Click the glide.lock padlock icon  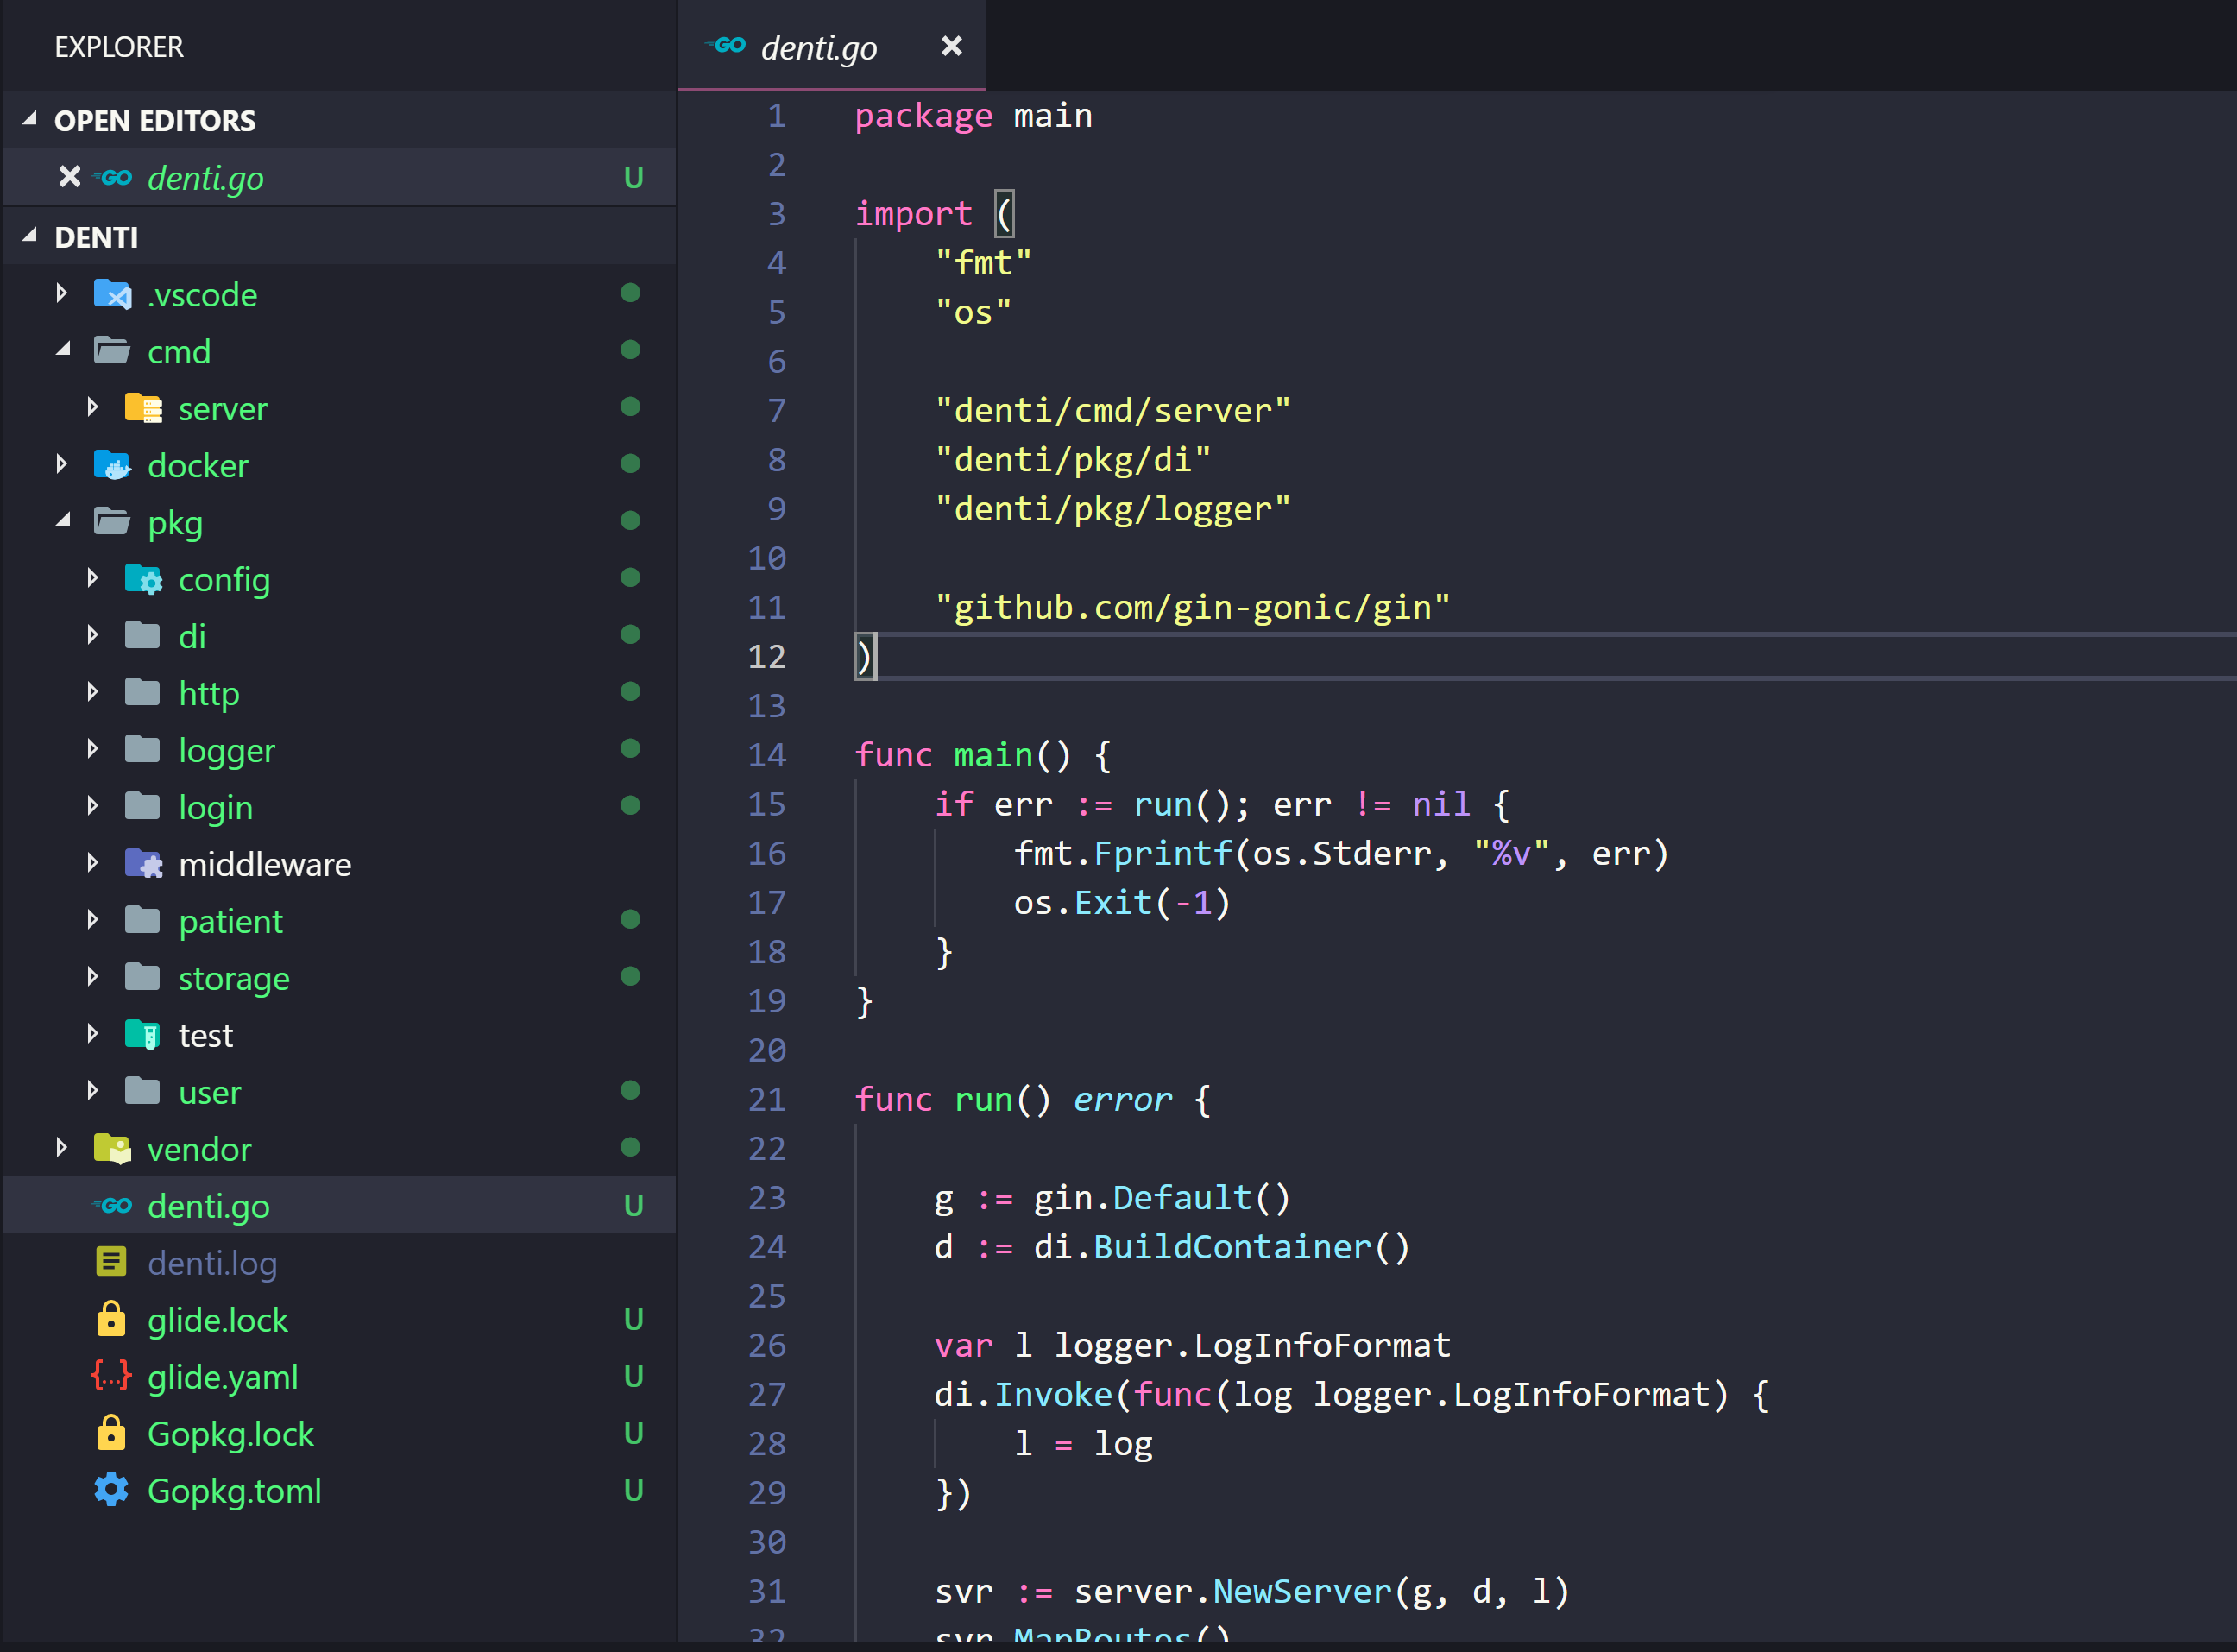click(x=111, y=1319)
